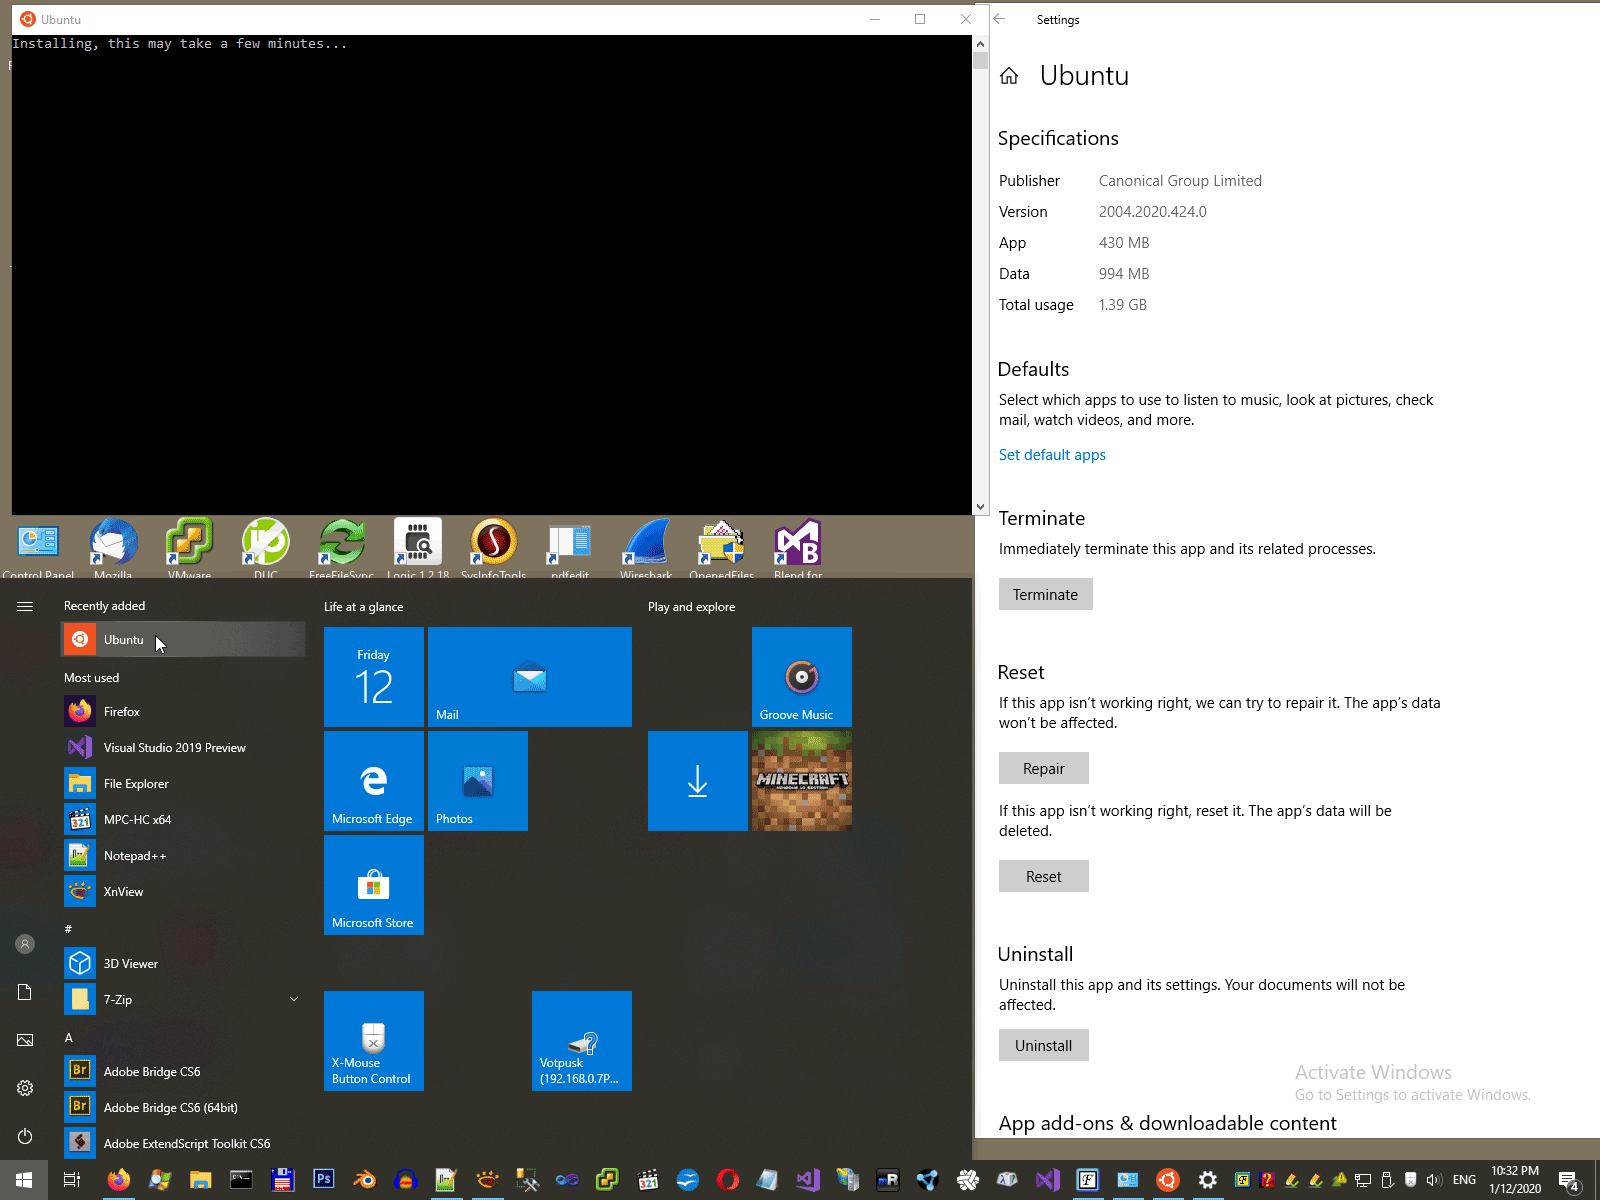Launch Firefox from Most used list
The width and height of the screenshot is (1600, 1200).
pos(183,712)
